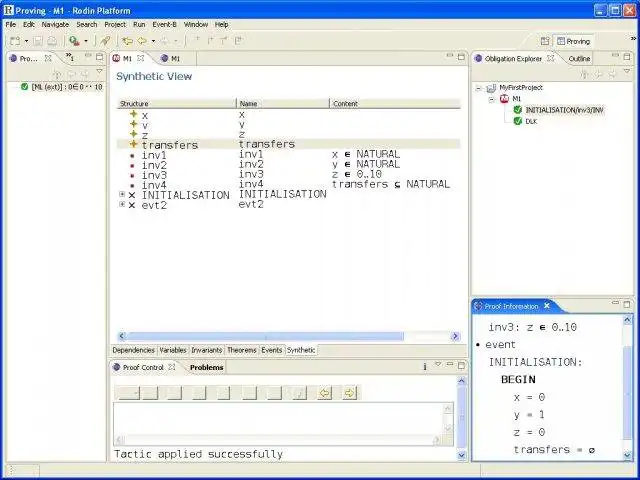The width and height of the screenshot is (640, 480).
Task: Switch to the Problems tab
Action: click(x=207, y=367)
